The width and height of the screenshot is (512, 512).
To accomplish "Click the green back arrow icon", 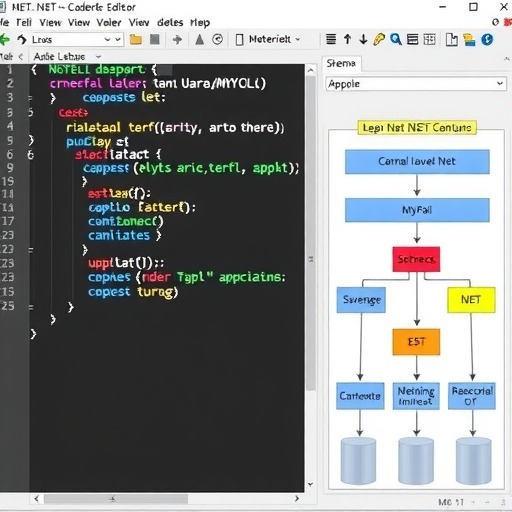I will pyautogui.click(x=5, y=40).
